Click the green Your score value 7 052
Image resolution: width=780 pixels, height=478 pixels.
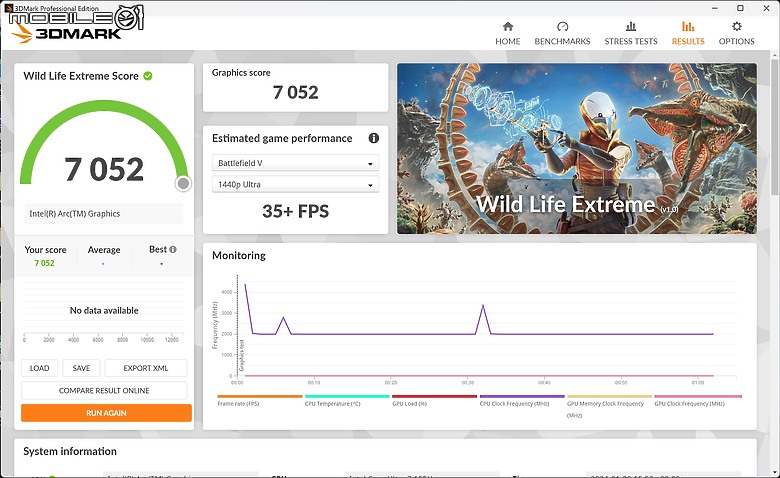point(44,263)
